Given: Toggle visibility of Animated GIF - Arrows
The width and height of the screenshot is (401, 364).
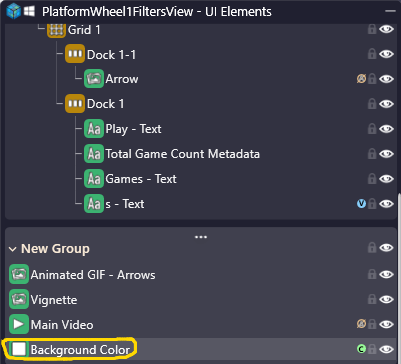Looking at the screenshot, I should pos(386,275).
